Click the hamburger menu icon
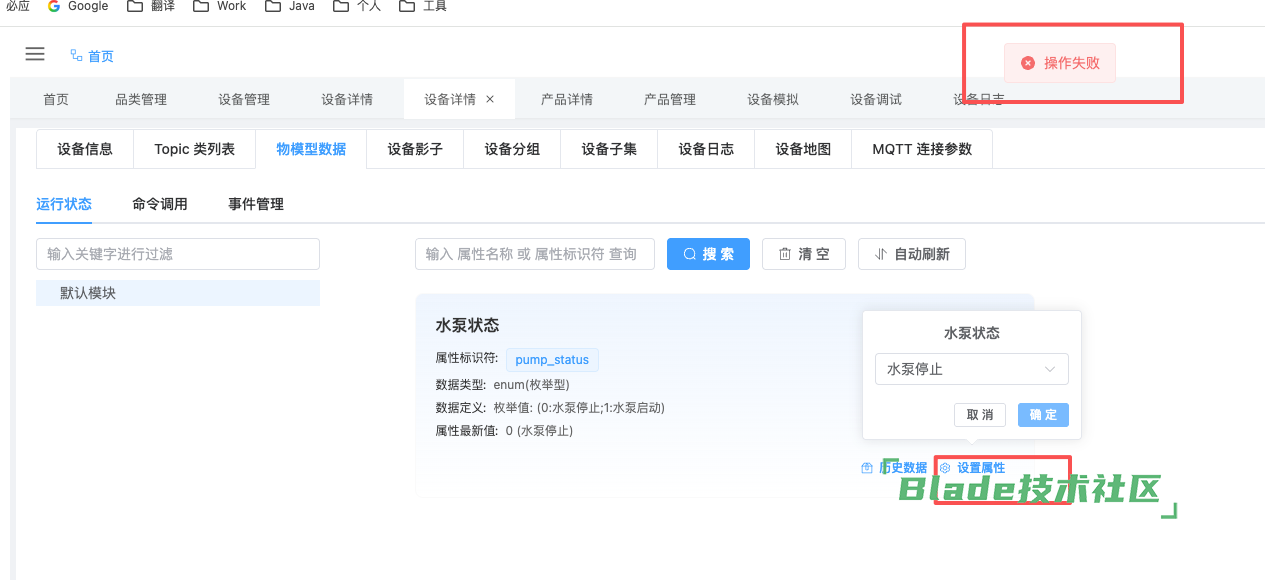The height and width of the screenshot is (580, 1265). click(x=35, y=55)
